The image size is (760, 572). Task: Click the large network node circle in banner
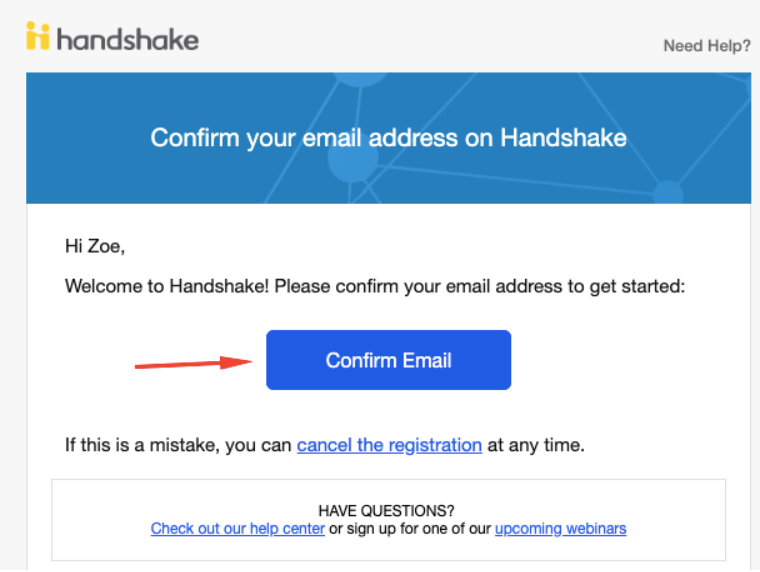tap(353, 157)
